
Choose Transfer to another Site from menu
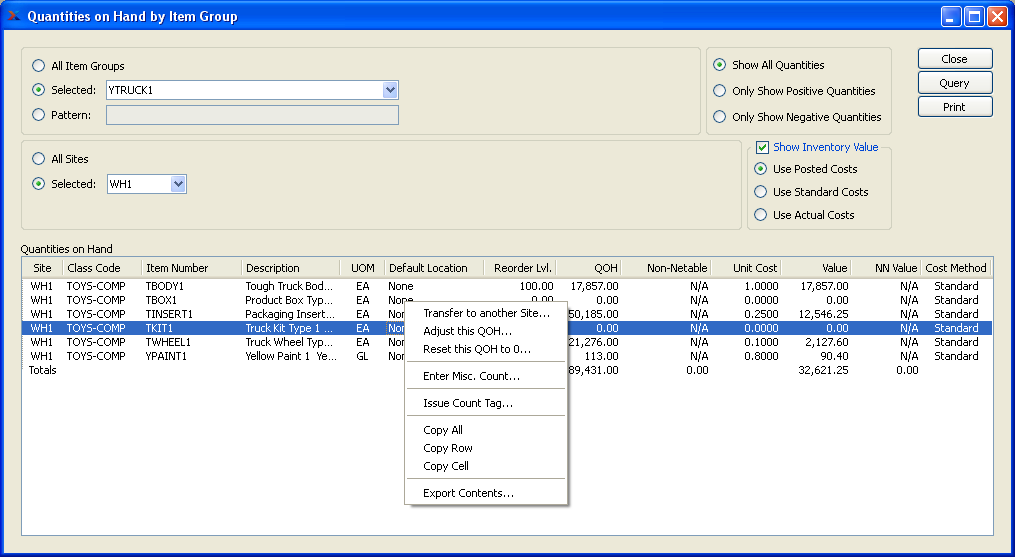[x=486, y=313]
